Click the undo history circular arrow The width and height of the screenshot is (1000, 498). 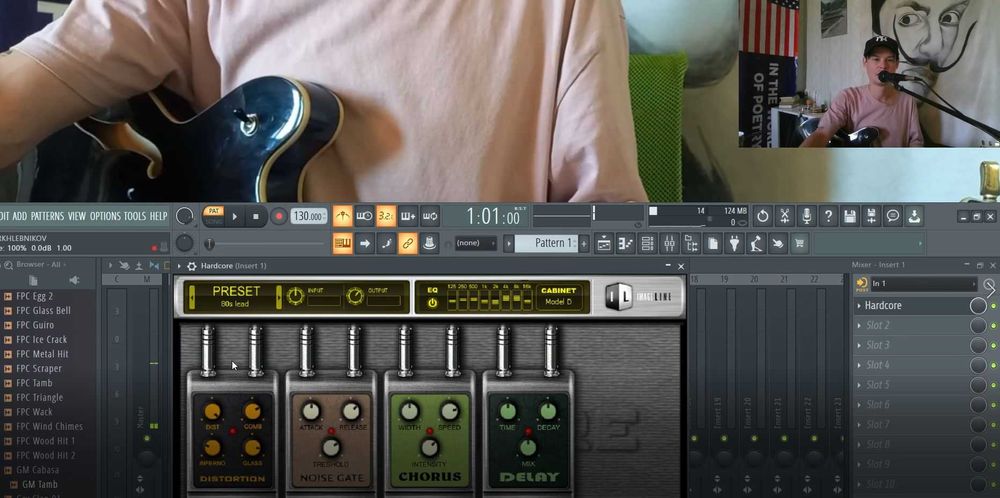pyautogui.click(x=763, y=216)
